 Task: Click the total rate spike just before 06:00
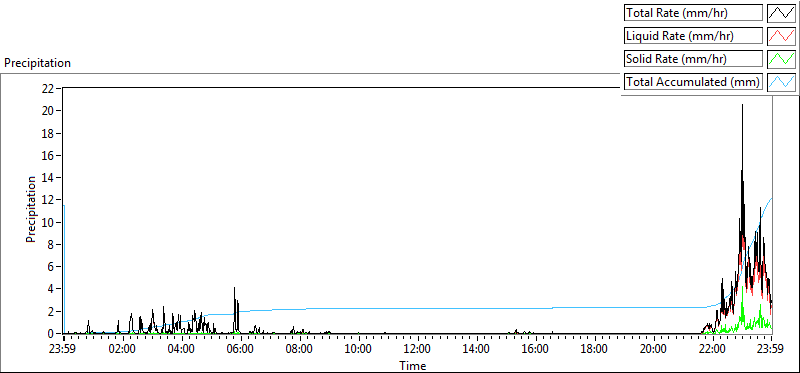234,289
